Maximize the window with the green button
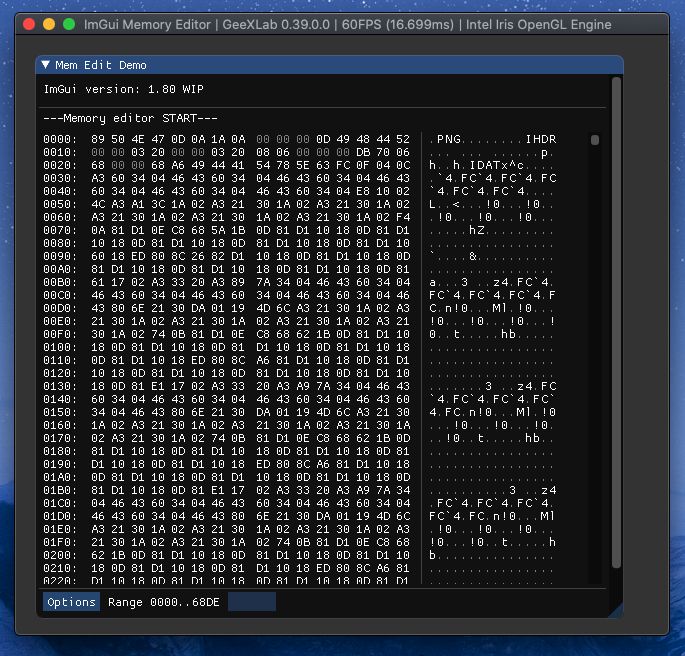This screenshot has height=656, width=685. [69, 24]
